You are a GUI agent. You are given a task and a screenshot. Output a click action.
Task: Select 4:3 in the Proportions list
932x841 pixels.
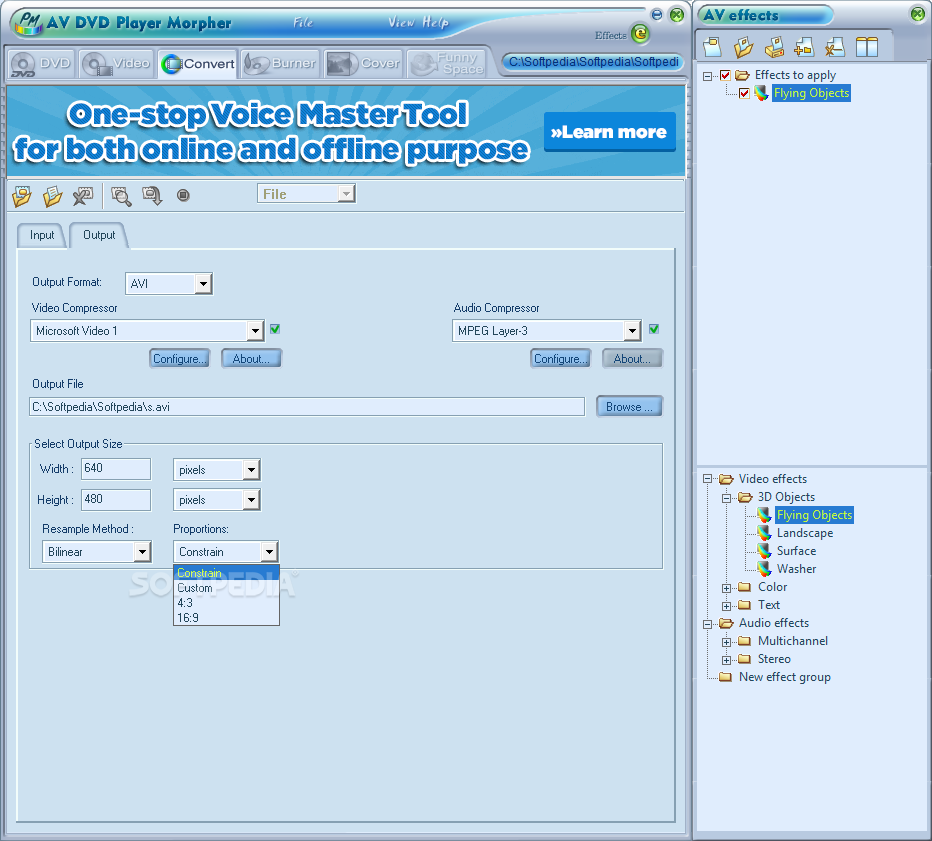click(x=226, y=603)
